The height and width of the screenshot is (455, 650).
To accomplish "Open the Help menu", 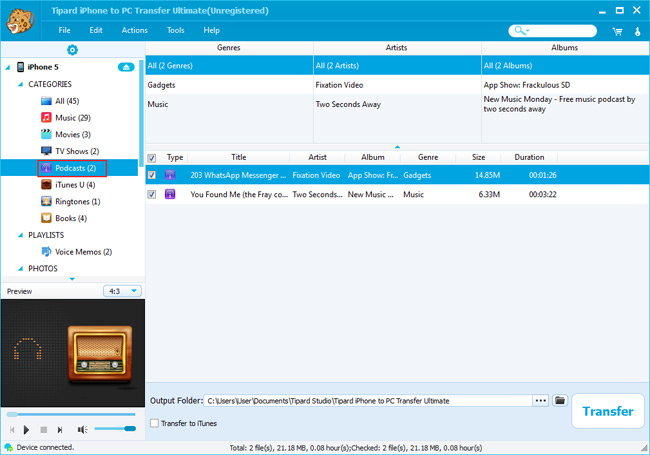I will 211,30.
